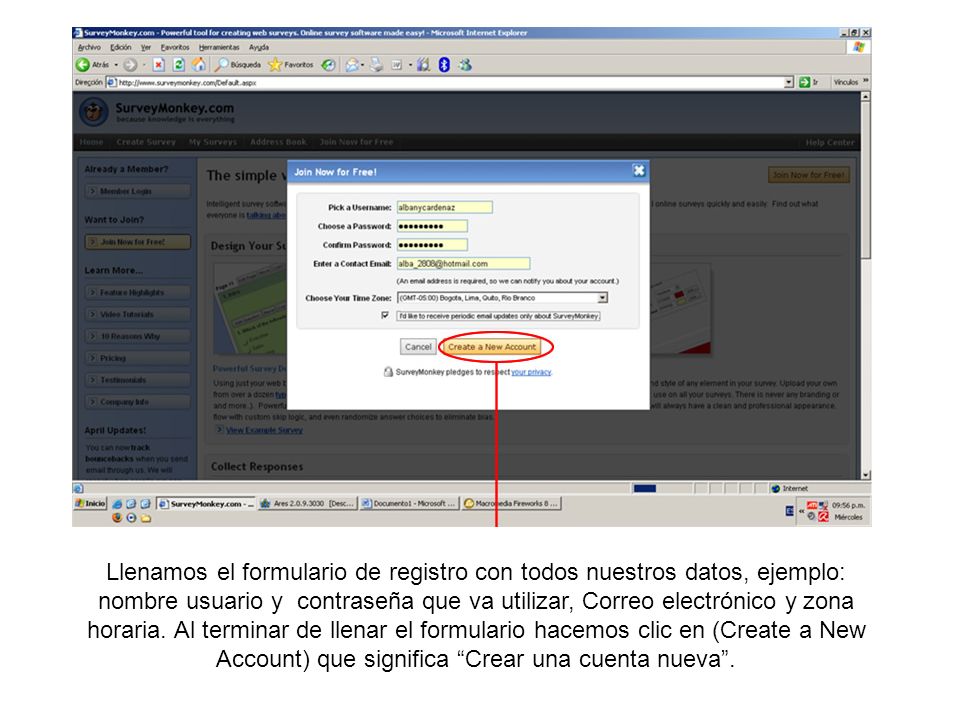This screenshot has height=720, width=960.
Task: Click the Pick a Username field
Action: (x=444, y=208)
